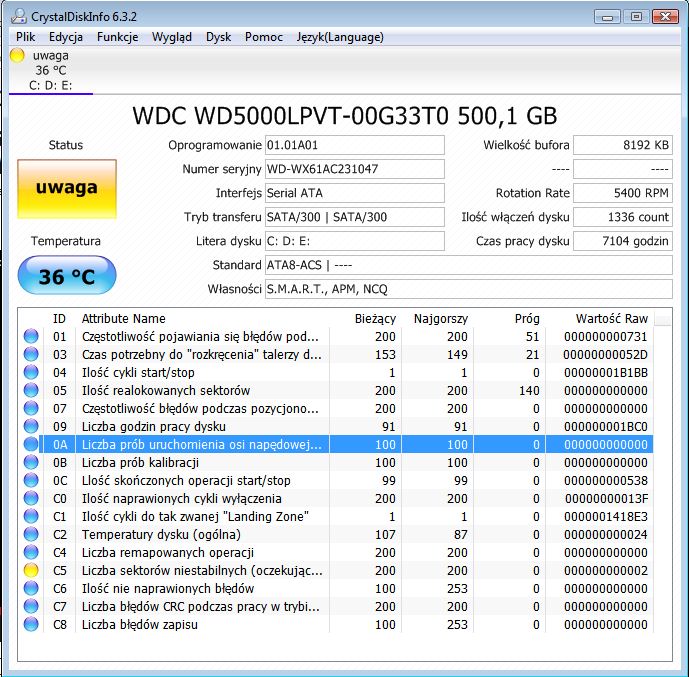Select row Liczba prób kalibracji

tap(337, 462)
